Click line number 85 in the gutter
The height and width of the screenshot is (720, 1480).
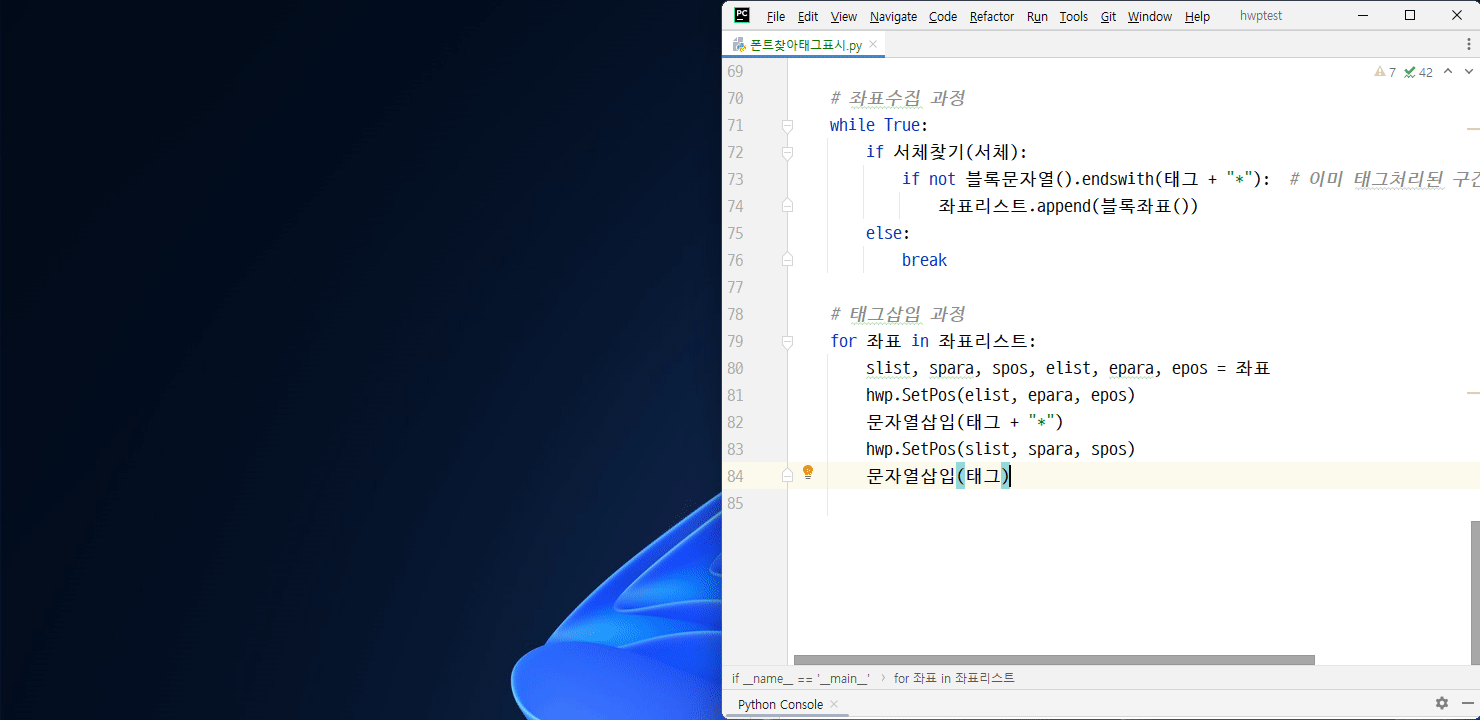[734, 503]
